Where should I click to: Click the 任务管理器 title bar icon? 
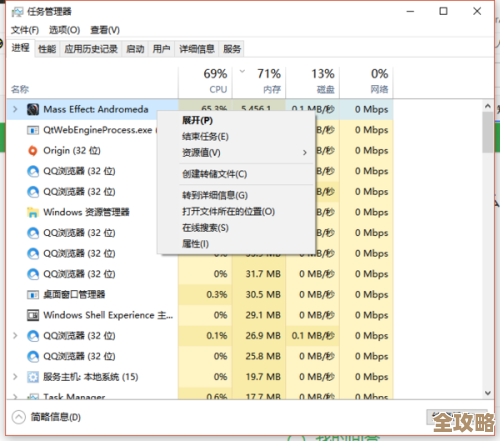click(17, 12)
